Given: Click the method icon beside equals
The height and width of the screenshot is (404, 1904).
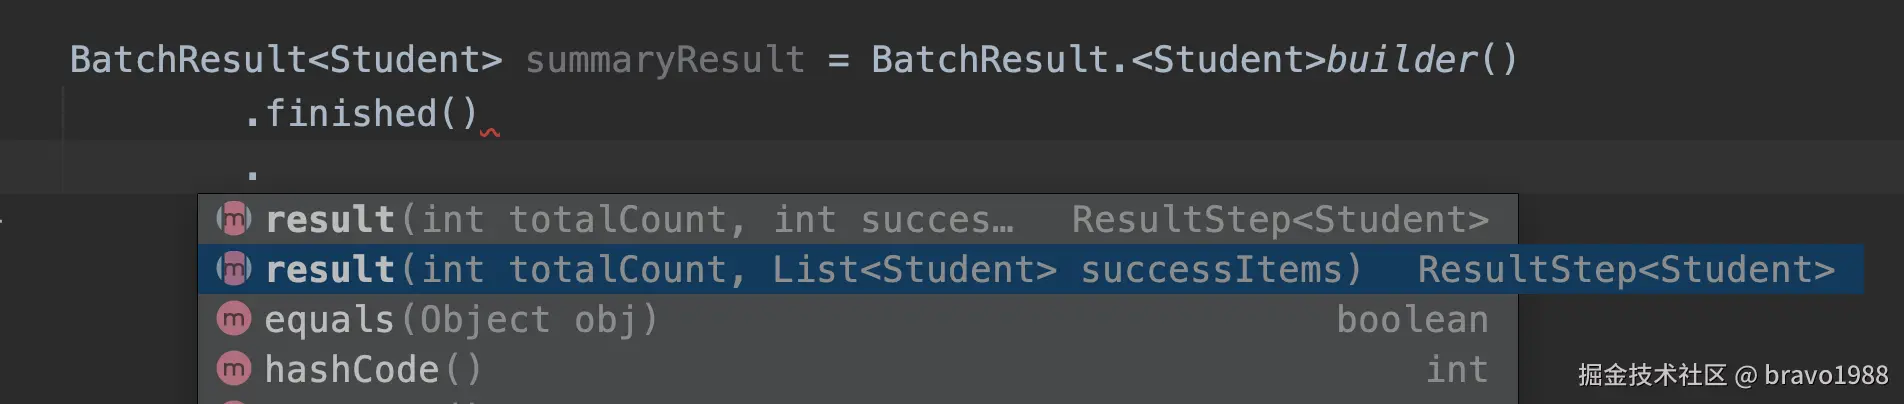Looking at the screenshot, I should [234, 319].
